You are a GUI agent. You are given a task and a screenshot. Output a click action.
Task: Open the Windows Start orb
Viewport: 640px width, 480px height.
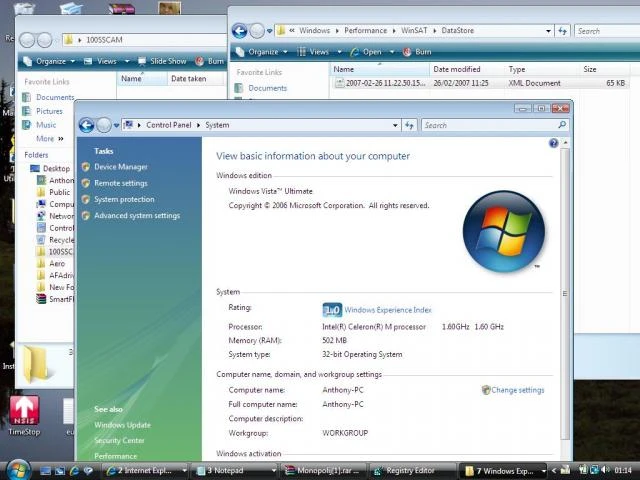pyautogui.click(x=18, y=470)
